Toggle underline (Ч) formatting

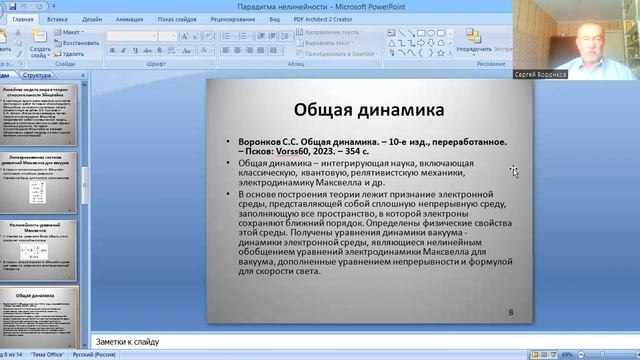click(x=135, y=50)
